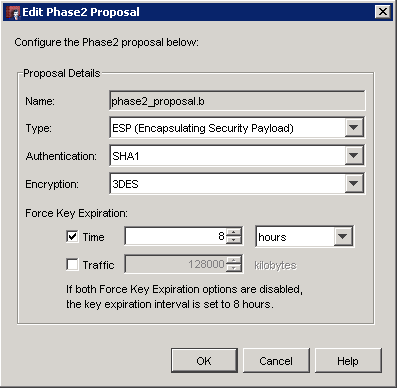Uncheck the Time expiration checkbox
Image resolution: width=397 pixels, height=388 pixels.
(72, 237)
